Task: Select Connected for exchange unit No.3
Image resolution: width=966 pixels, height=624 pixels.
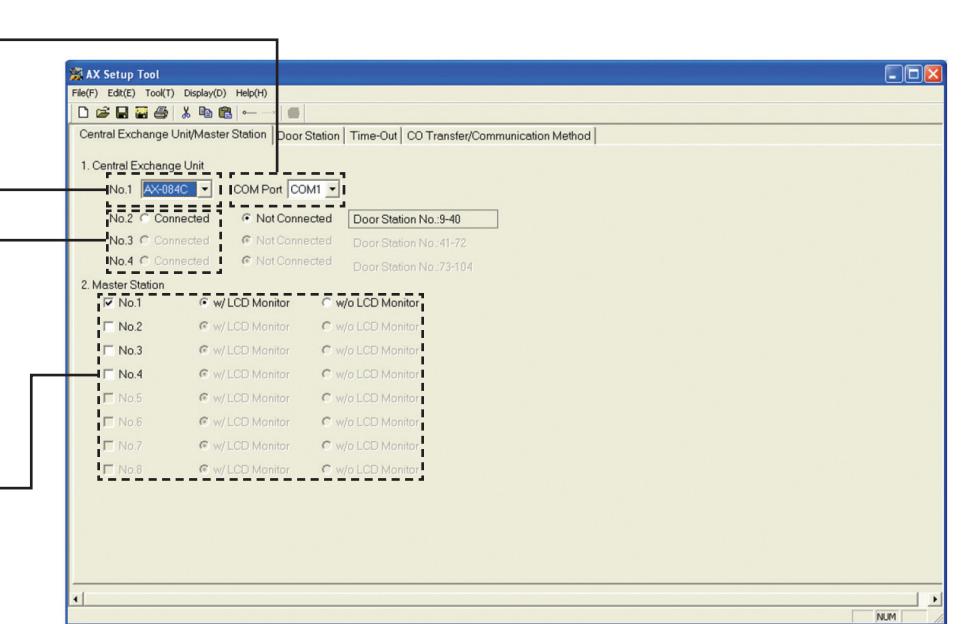Action: 145,240
